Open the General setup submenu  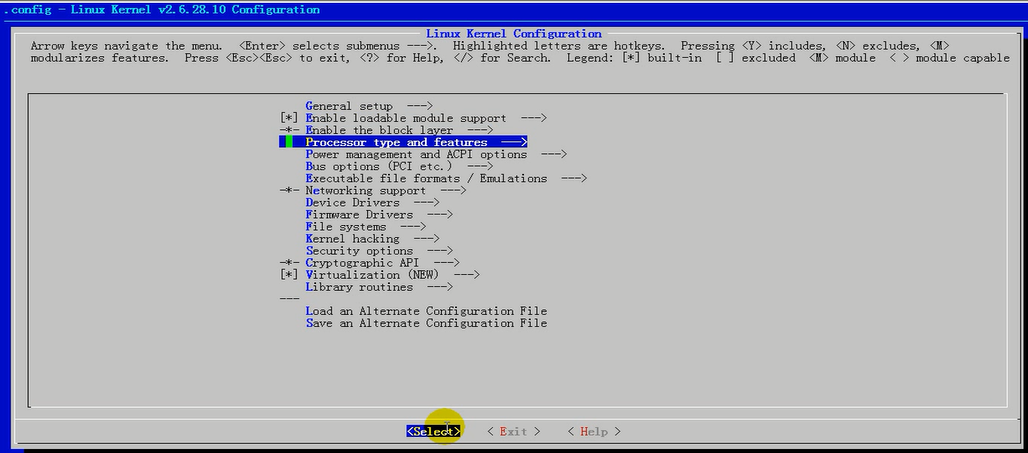[369, 106]
